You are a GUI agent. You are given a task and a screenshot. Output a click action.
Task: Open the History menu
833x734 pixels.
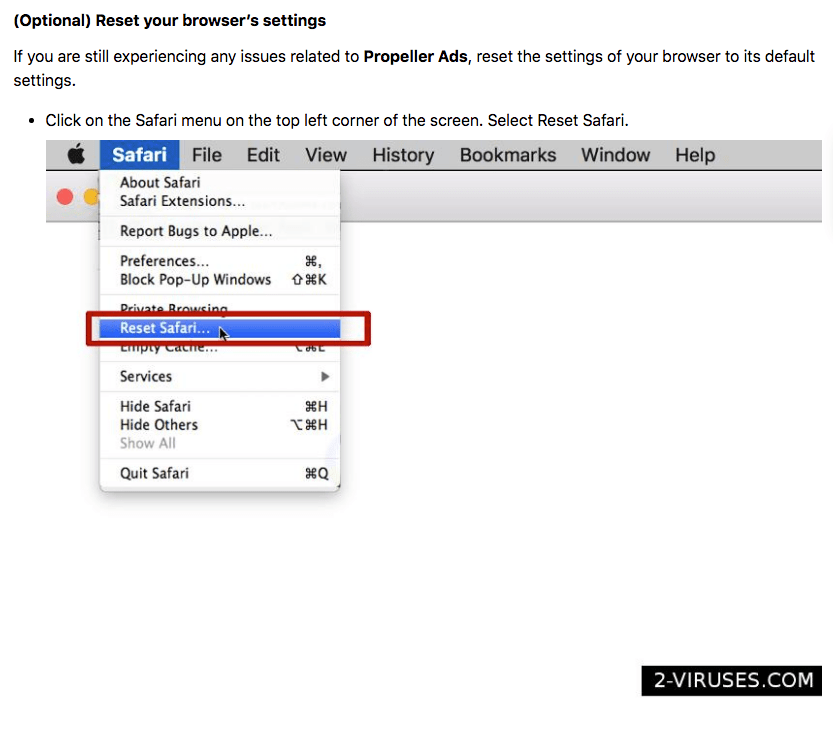point(403,155)
